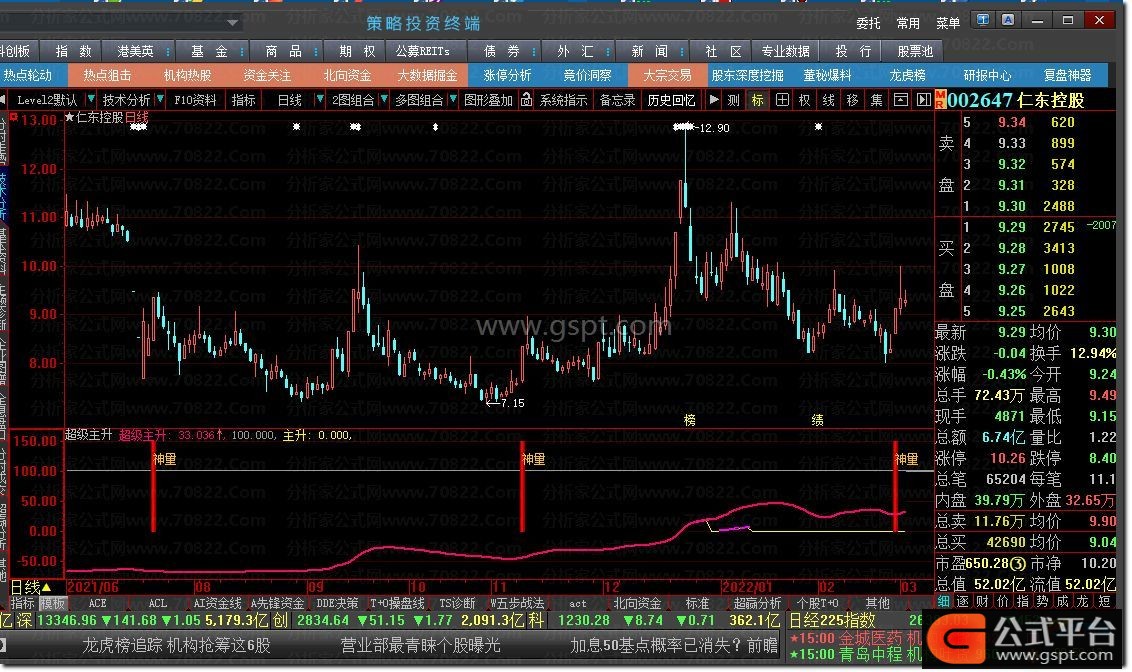
Task: Select the 线 line drawing icon
Action: [828, 100]
